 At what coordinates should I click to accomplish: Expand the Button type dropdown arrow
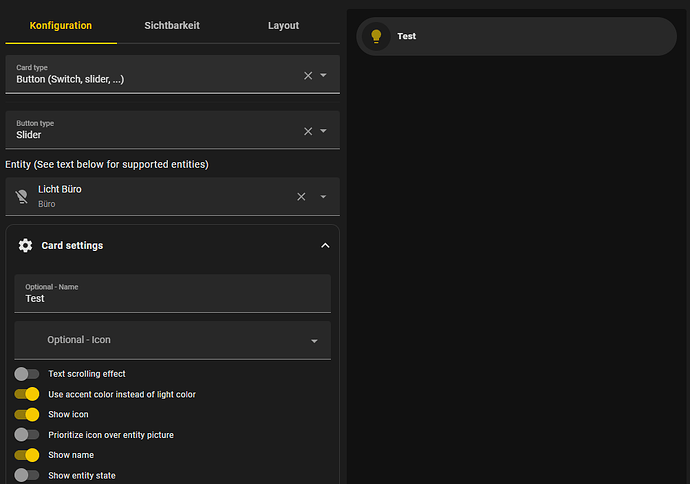(323, 131)
